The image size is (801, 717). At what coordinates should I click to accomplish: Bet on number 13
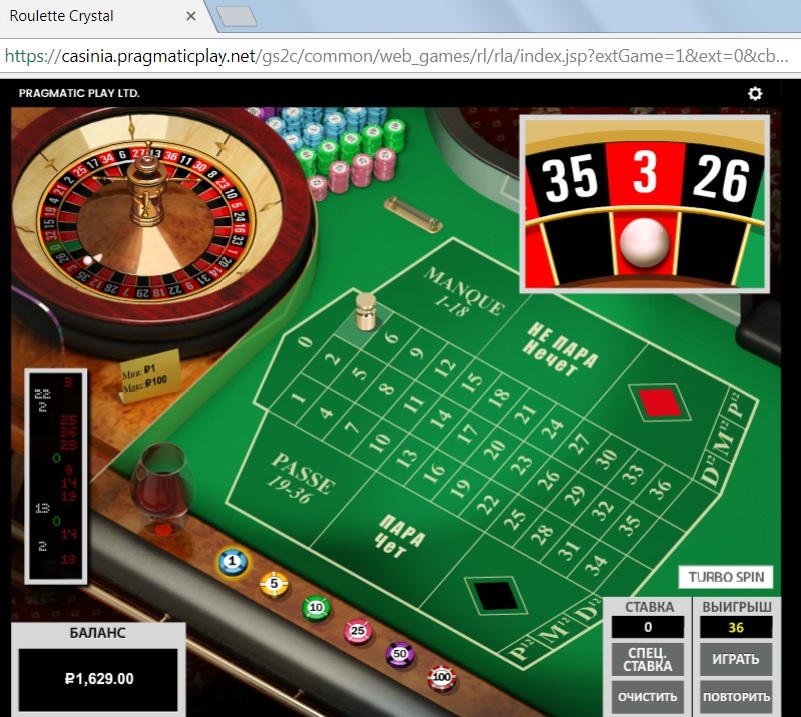[x=407, y=458]
